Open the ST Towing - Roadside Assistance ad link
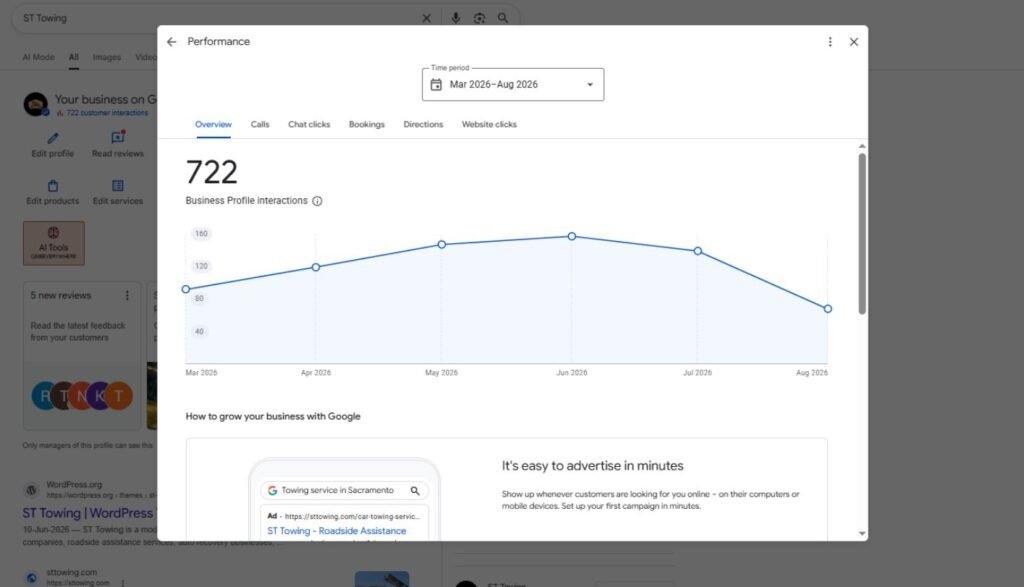This screenshot has width=1024, height=587. [x=336, y=531]
